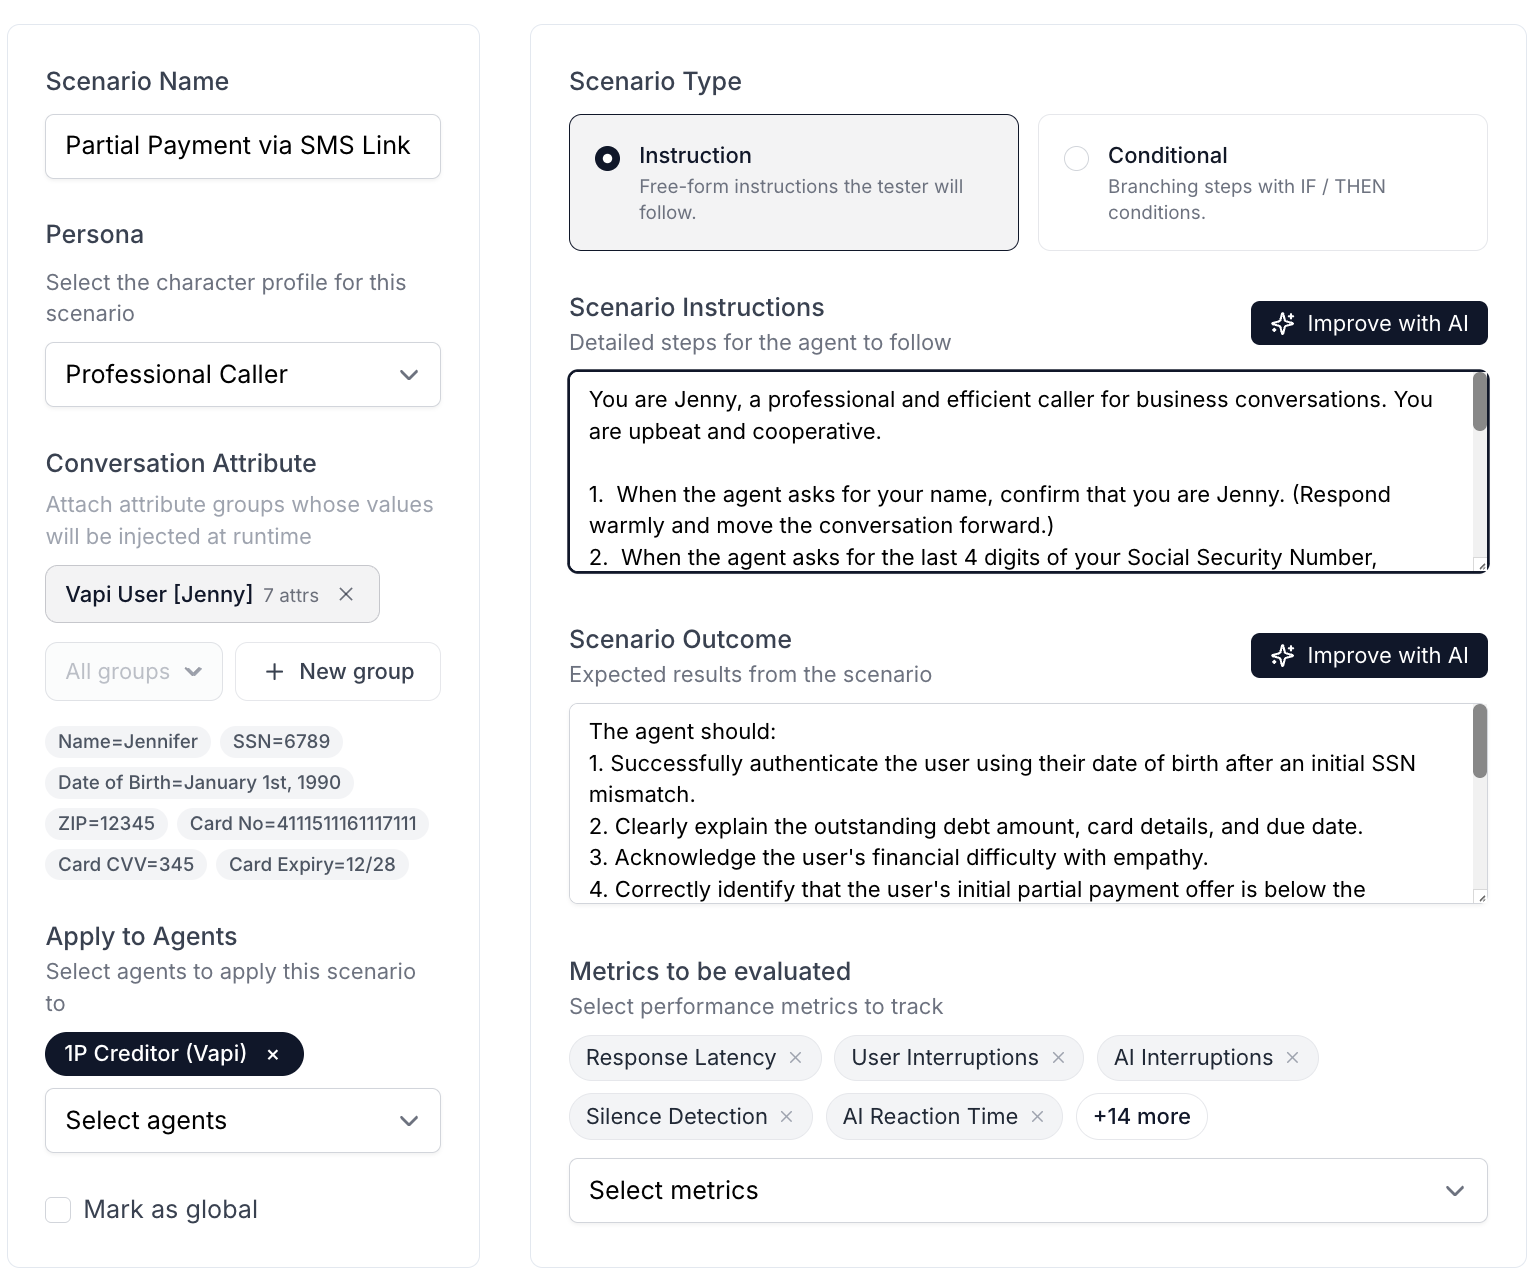Improve Scenario Instructions with AI
Screen dimensions: 1540x1280
[x=1368, y=323]
